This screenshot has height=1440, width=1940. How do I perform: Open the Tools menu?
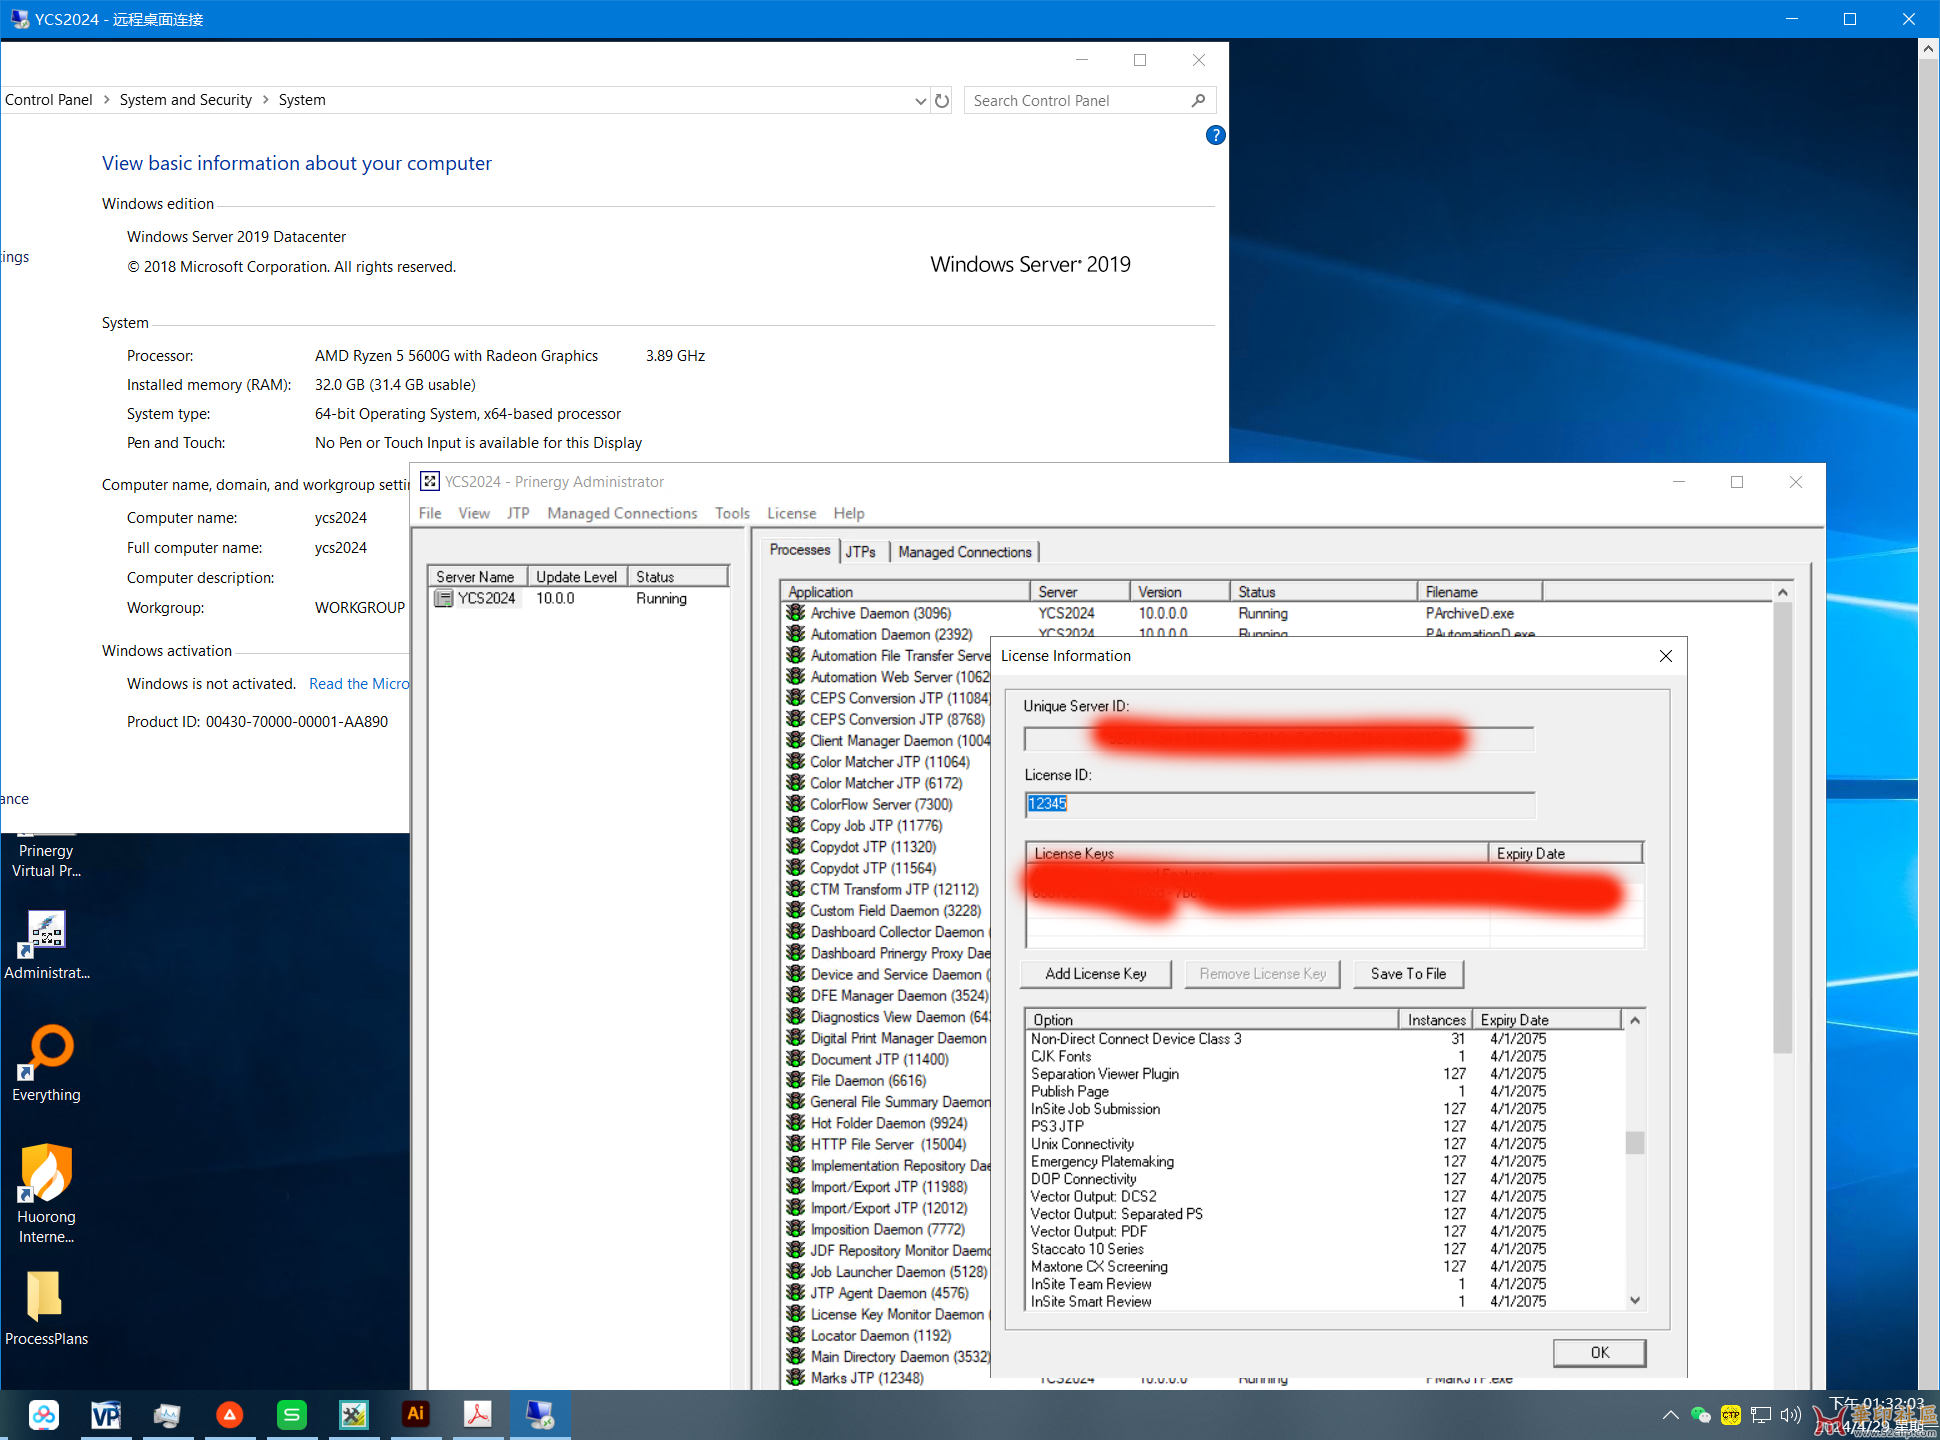pos(732,513)
